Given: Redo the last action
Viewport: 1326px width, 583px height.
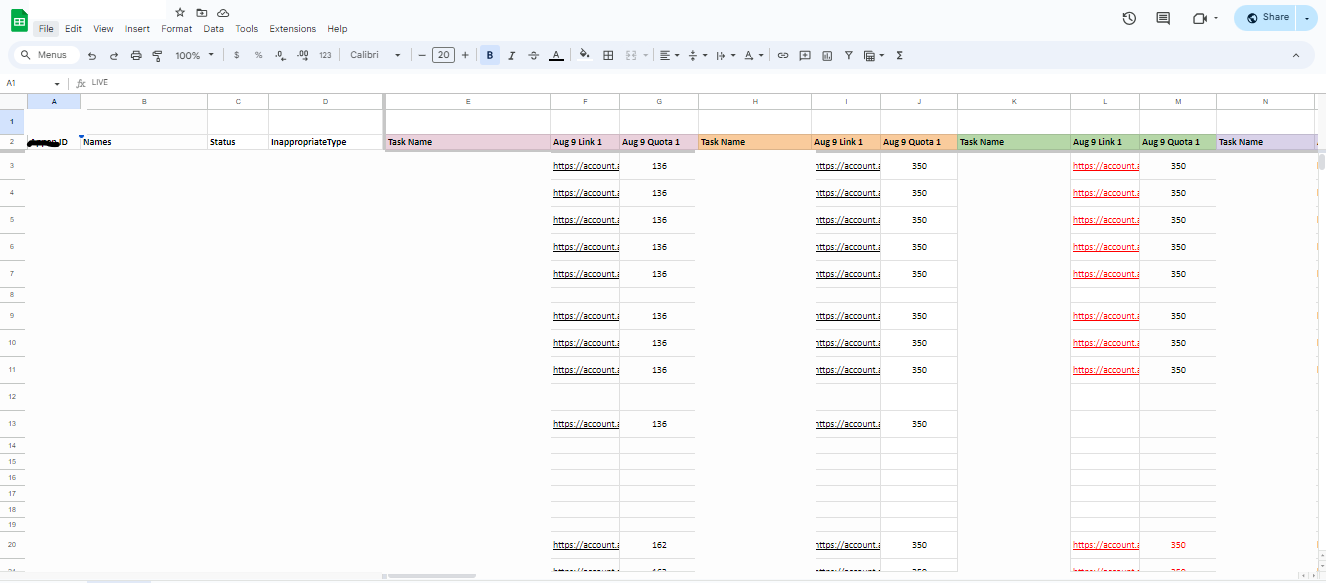Looking at the screenshot, I should click(114, 56).
